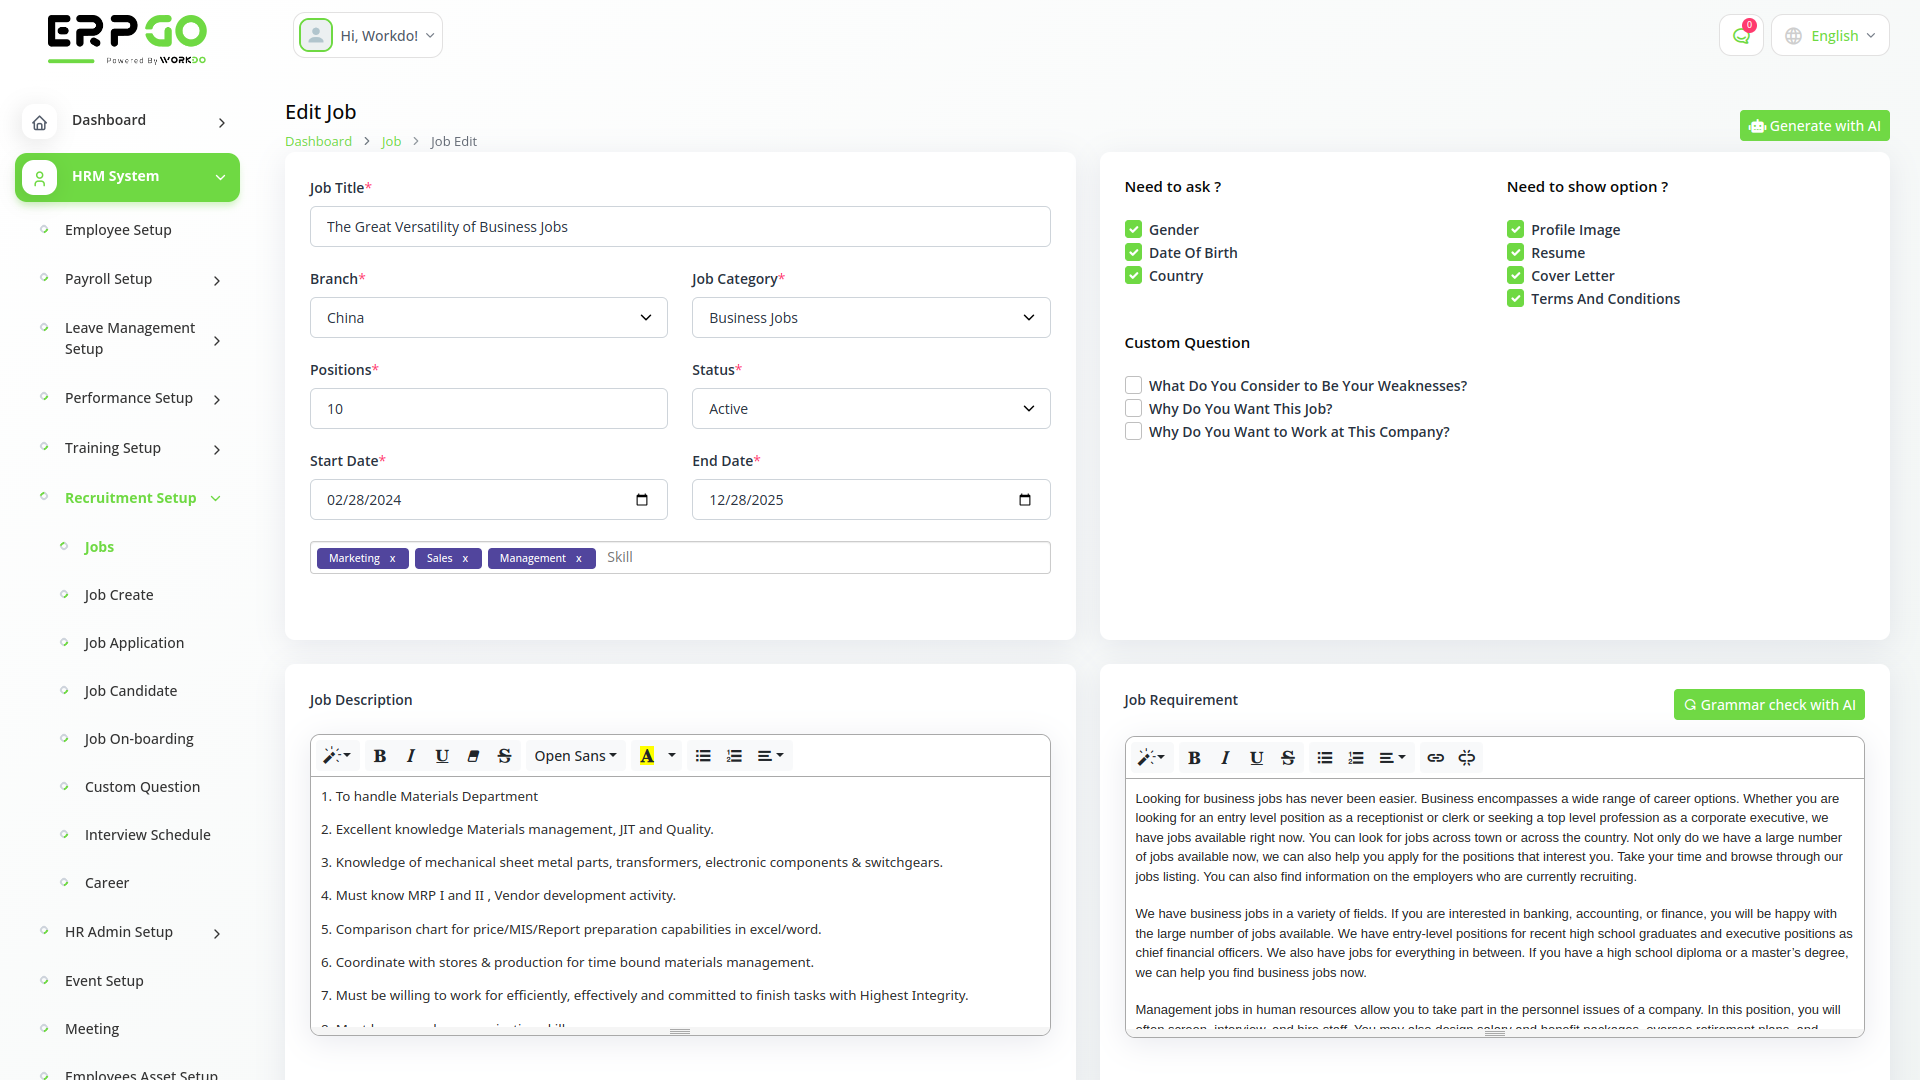This screenshot has height=1080, width=1920.
Task: Collapse the HRM System menu
Action: [127, 176]
